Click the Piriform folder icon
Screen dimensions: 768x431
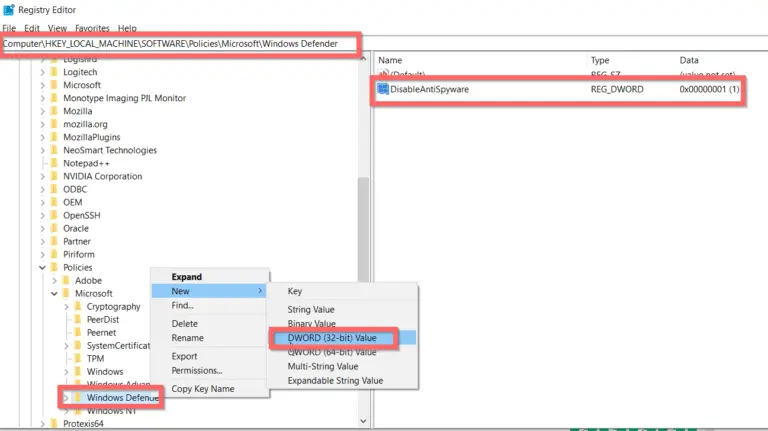point(54,254)
